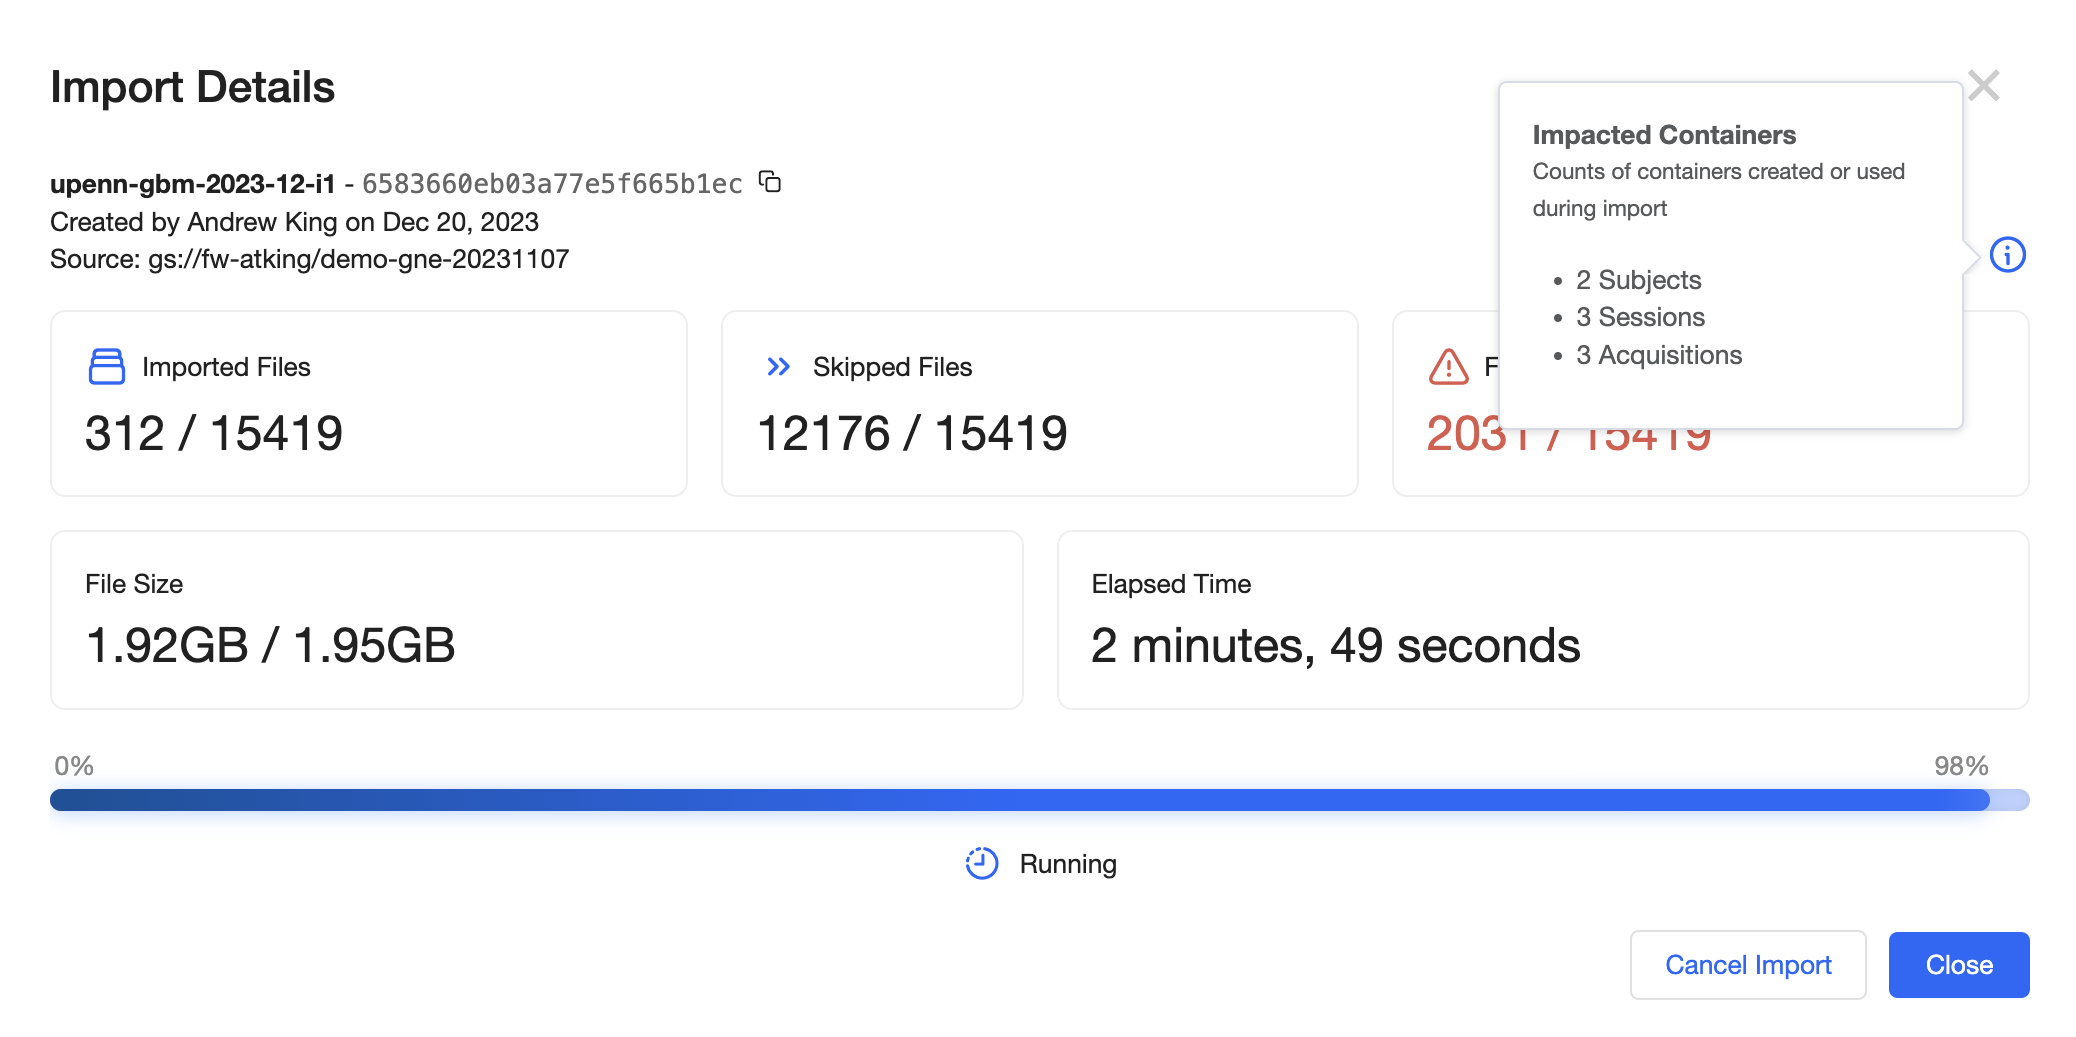Click Cancel Import
This screenshot has width=2076, height=1037.
point(1748,964)
